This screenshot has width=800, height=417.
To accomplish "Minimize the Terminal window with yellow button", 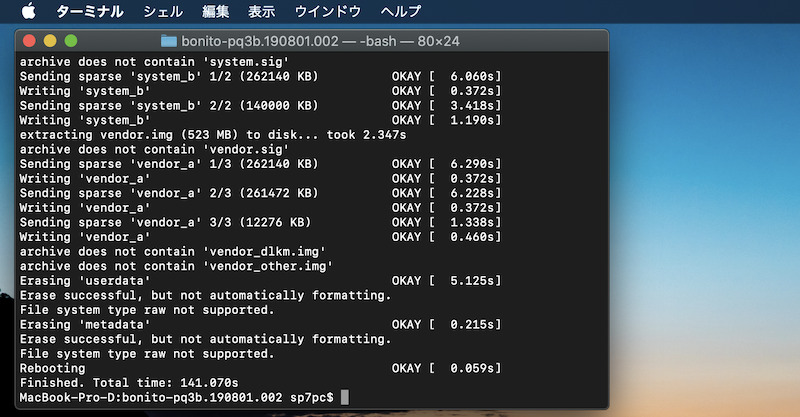I will click(49, 41).
